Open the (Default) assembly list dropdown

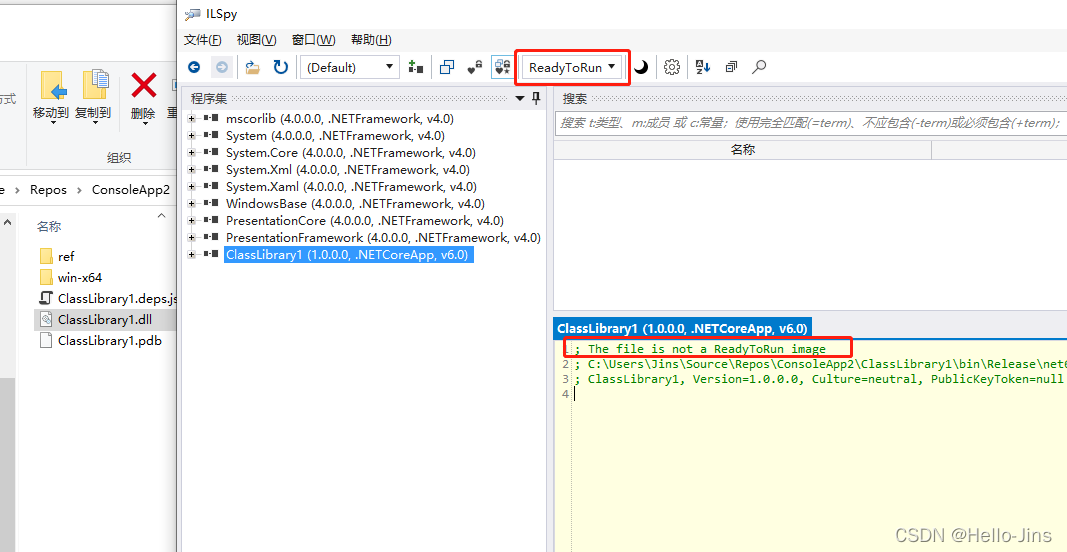(x=350, y=67)
